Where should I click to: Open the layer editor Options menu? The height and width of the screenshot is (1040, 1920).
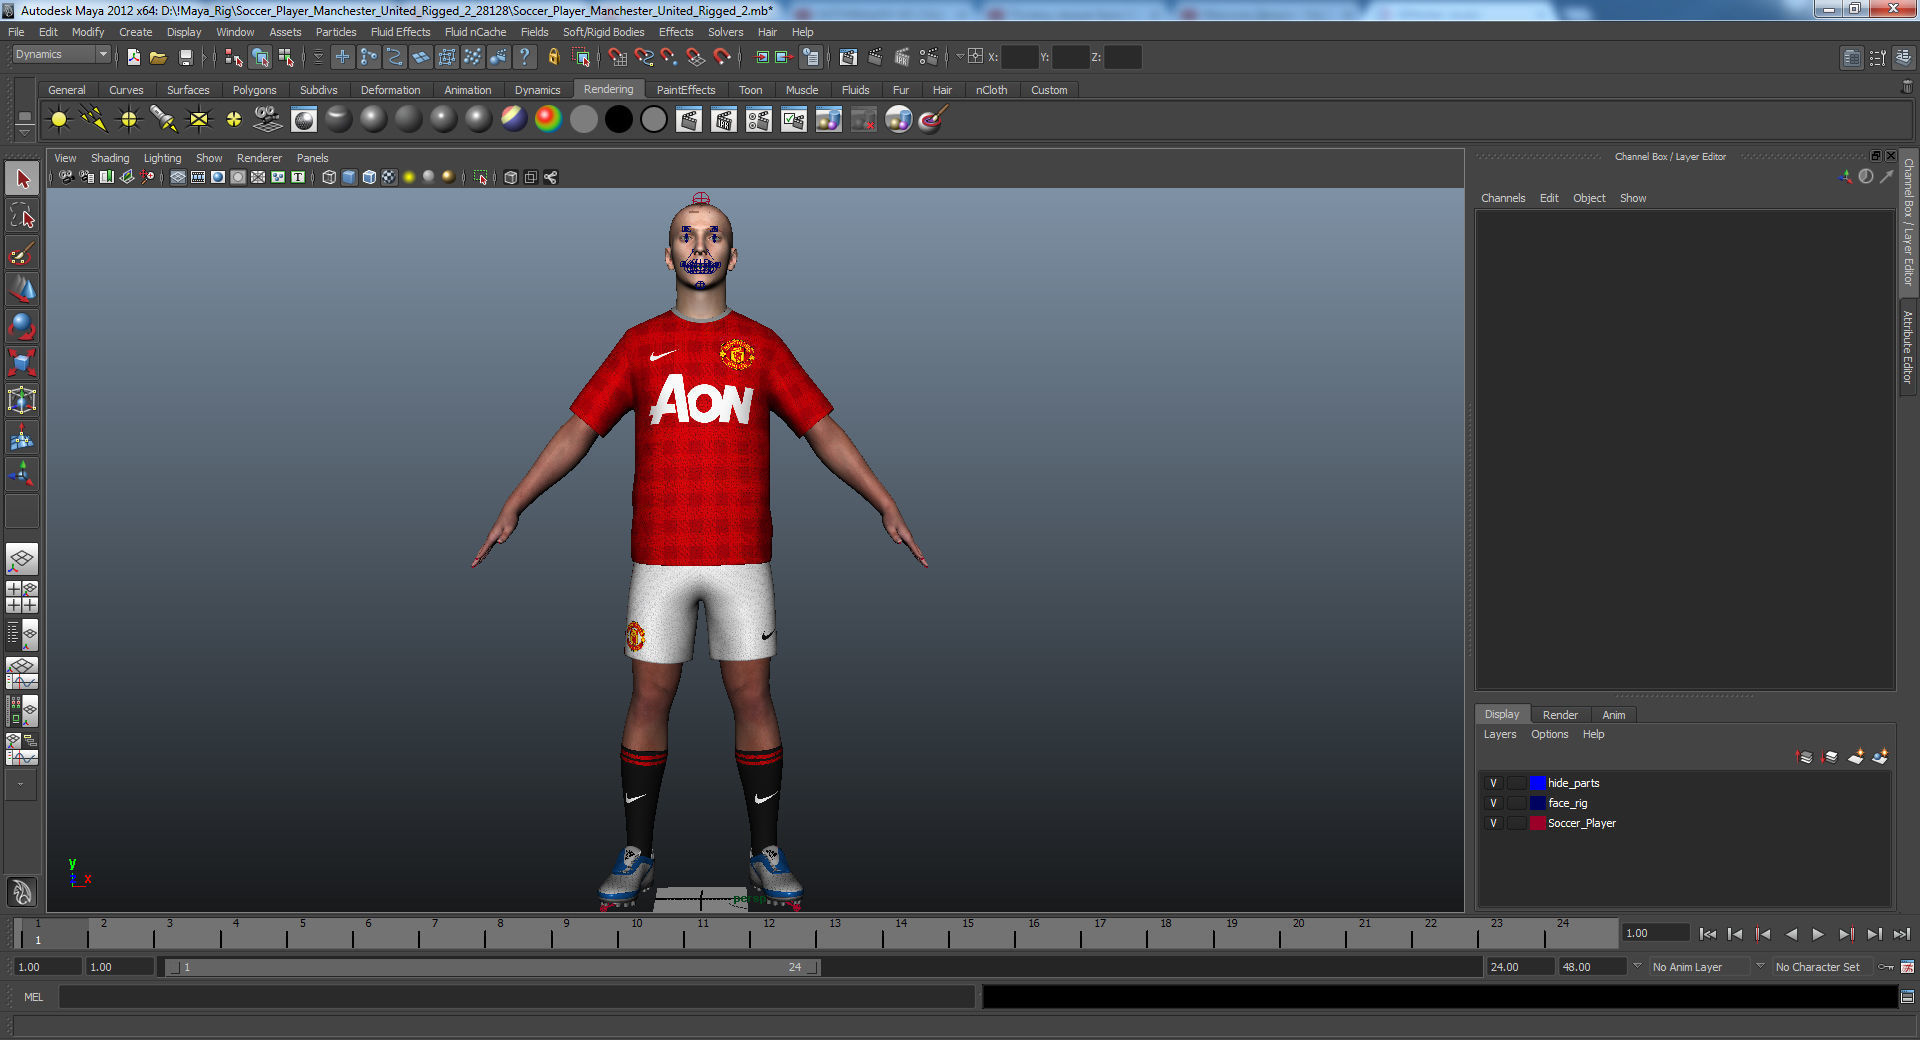1549,734
